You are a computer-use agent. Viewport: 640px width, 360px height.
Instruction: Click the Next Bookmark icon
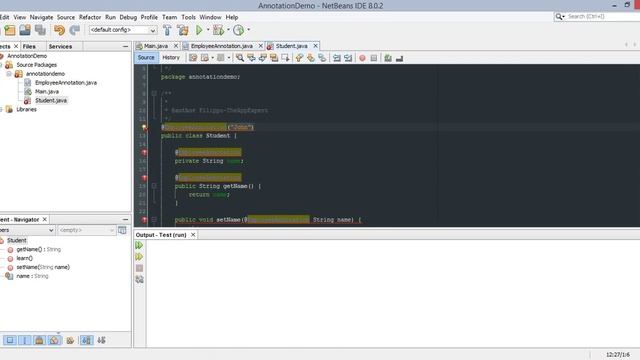(x=311, y=58)
